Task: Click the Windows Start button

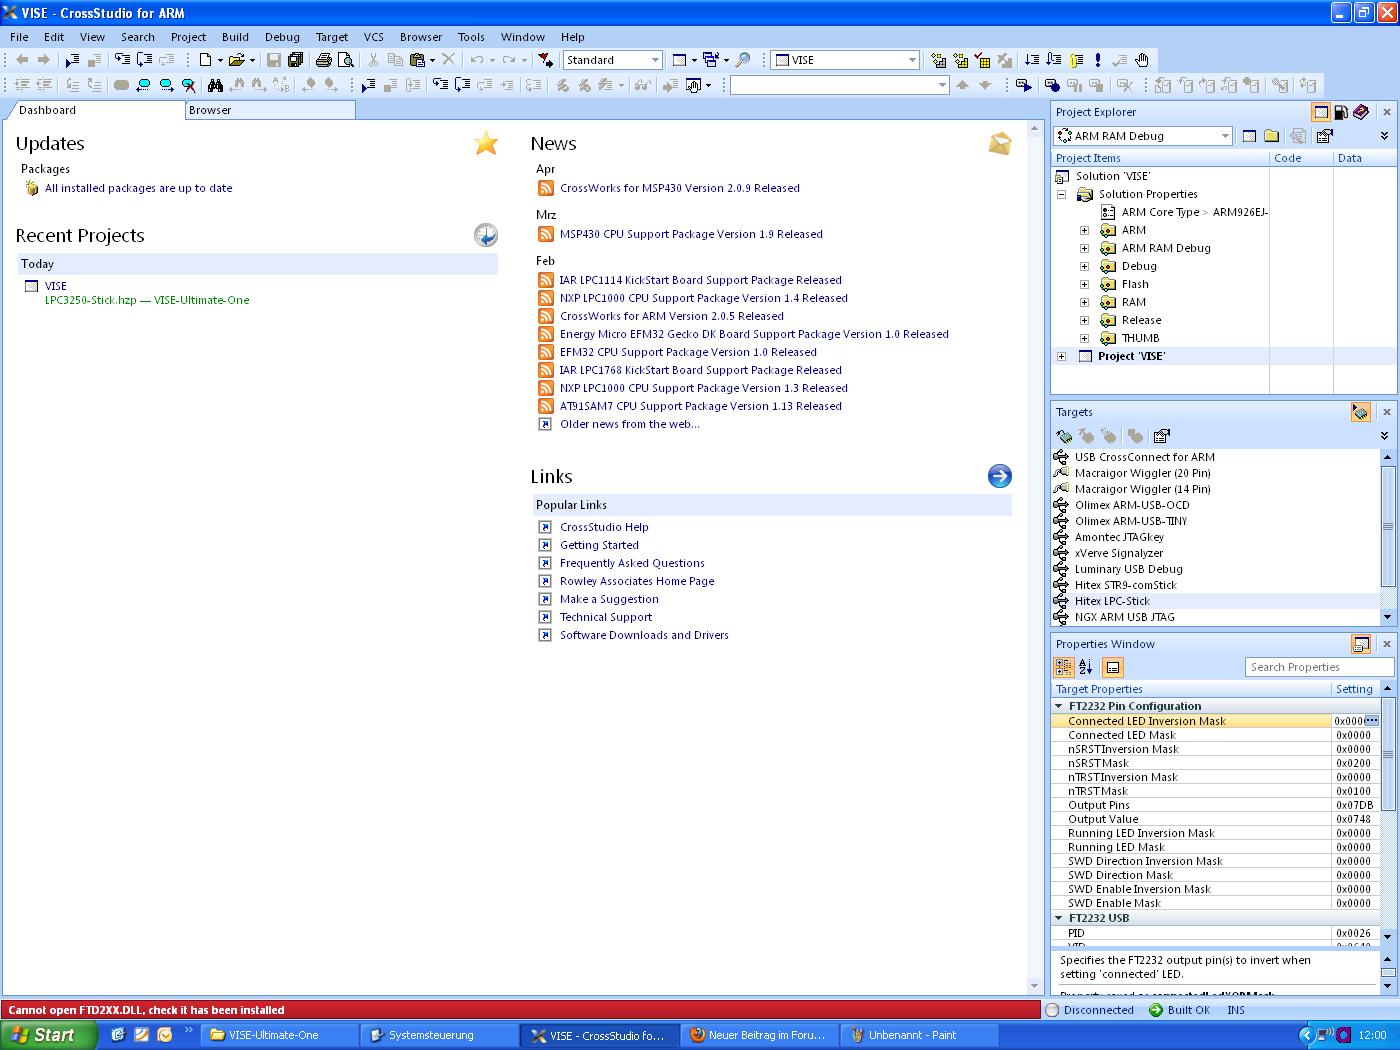Action: (x=48, y=1035)
